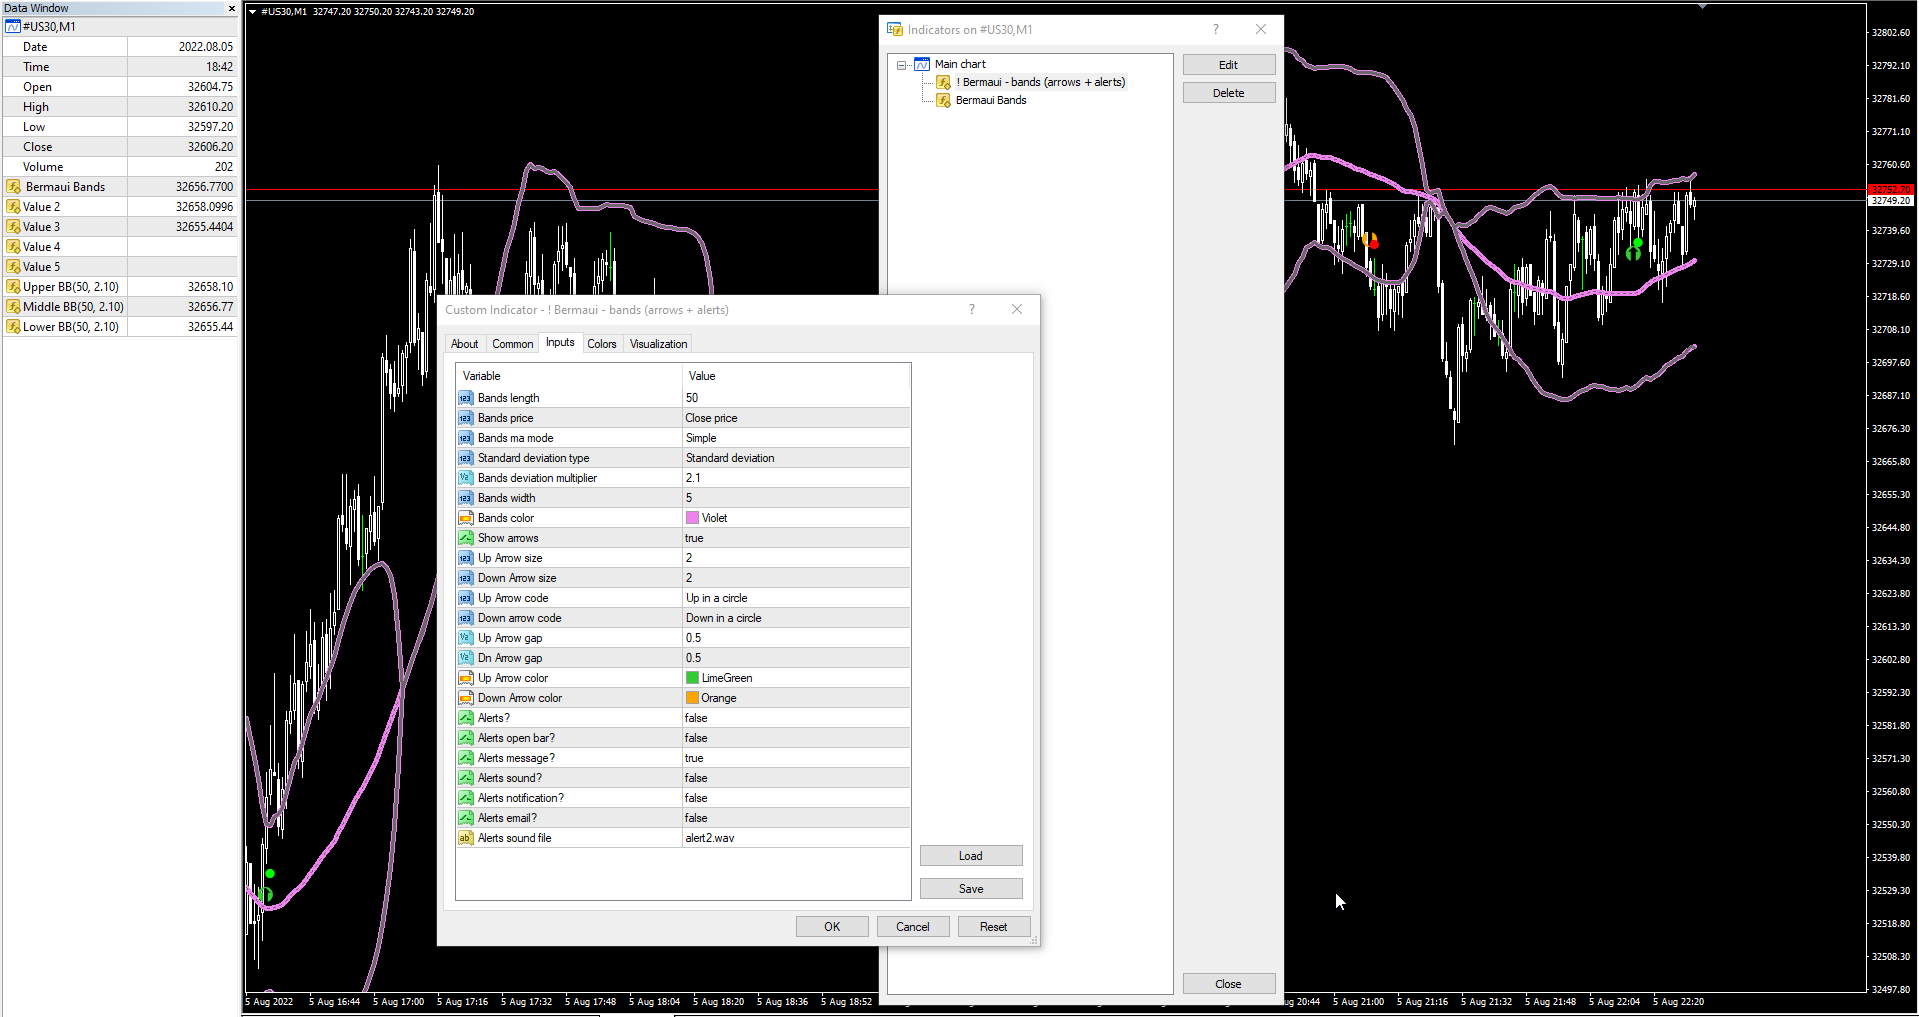This screenshot has height=1017, width=1919.
Task: Collapse the Main chart tree node
Action: [902, 65]
